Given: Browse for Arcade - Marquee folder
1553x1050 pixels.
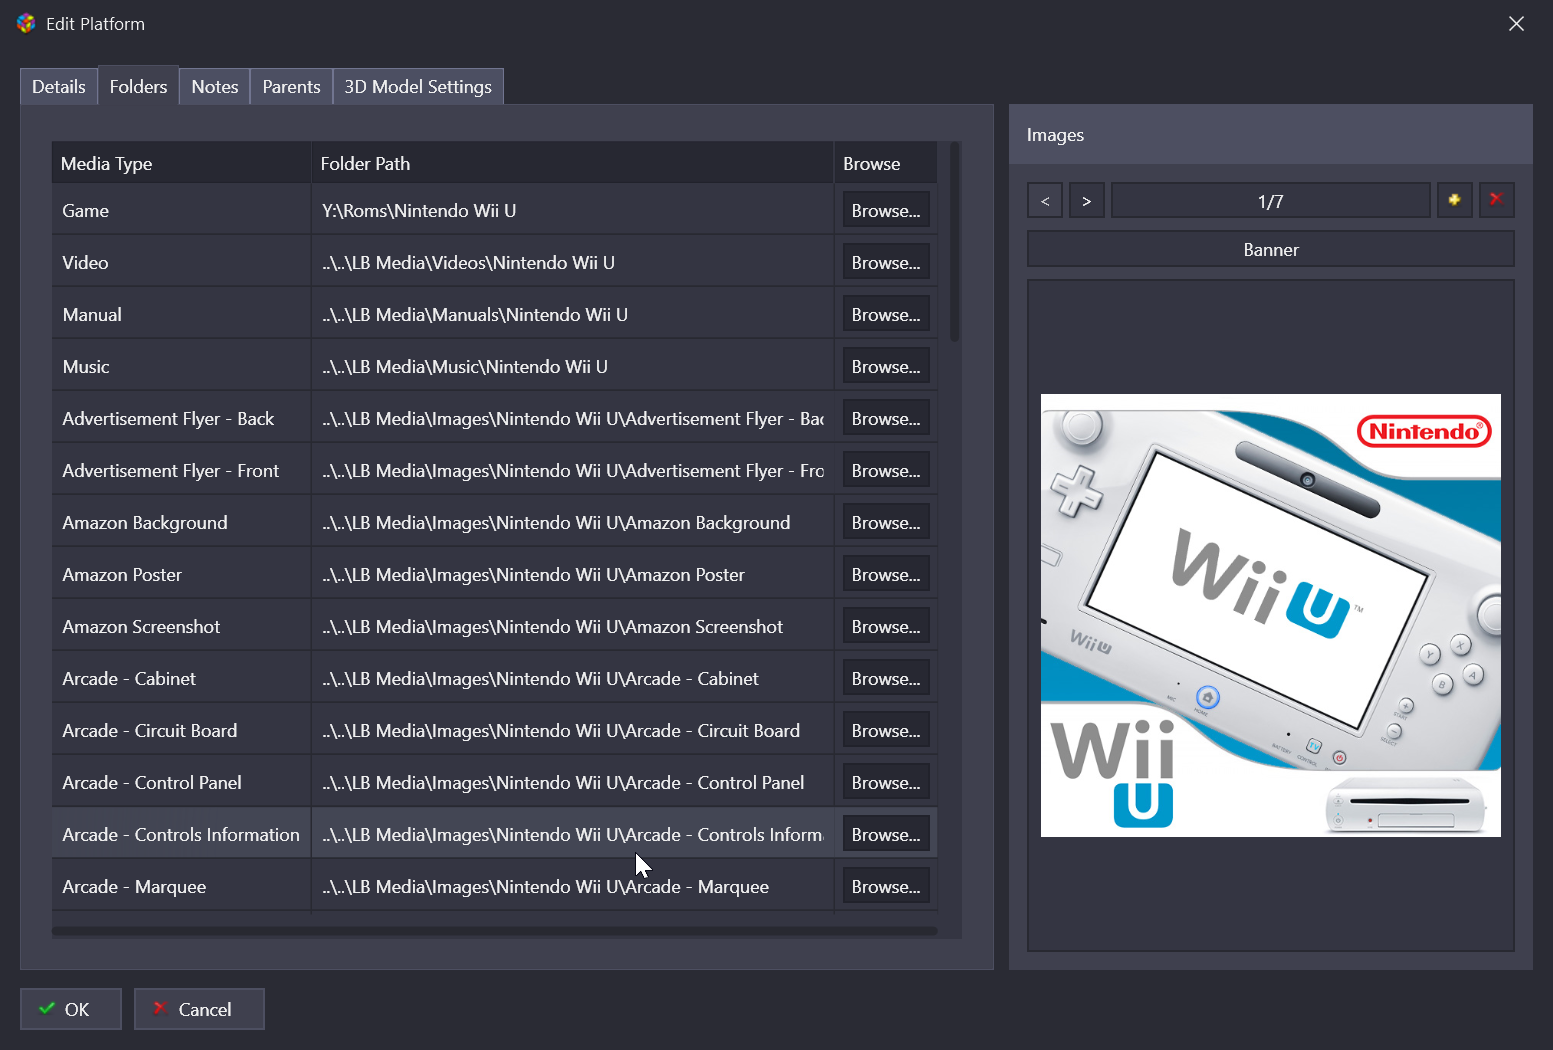Looking at the screenshot, I should pos(886,886).
